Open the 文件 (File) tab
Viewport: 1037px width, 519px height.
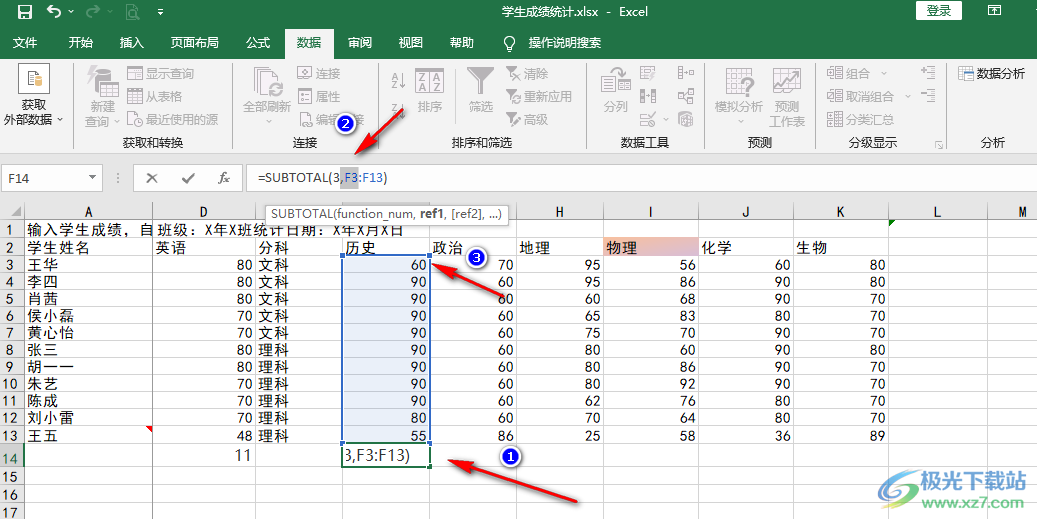(x=25, y=42)
